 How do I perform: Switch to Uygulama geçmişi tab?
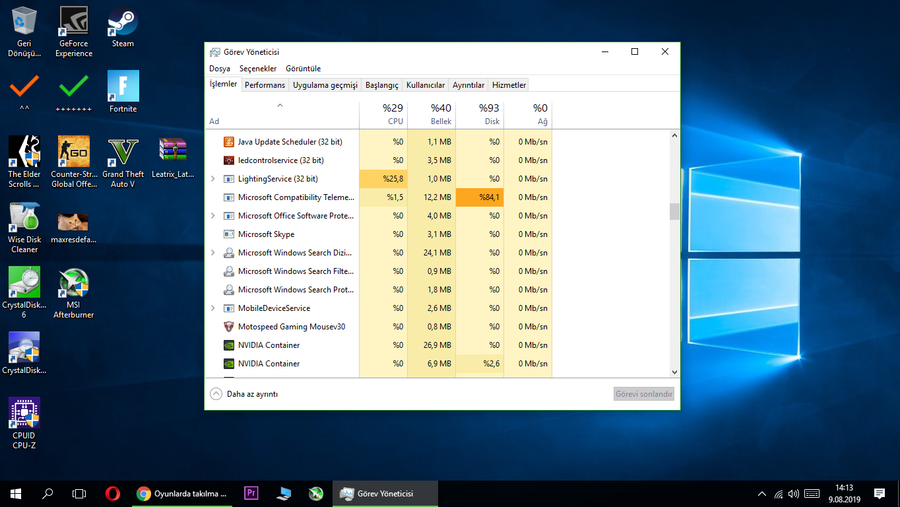[x=325, y=85]
